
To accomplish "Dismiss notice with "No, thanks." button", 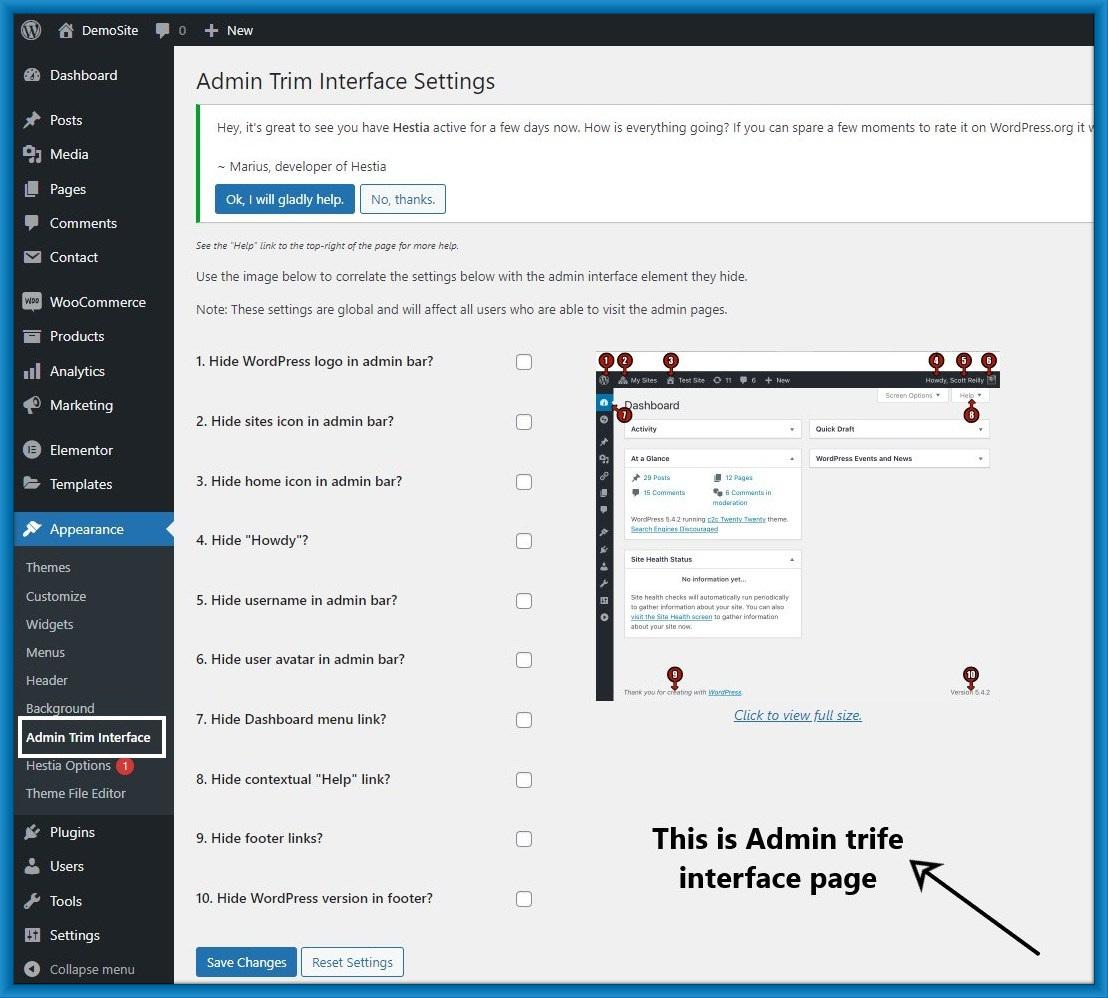I will (403, 199).
